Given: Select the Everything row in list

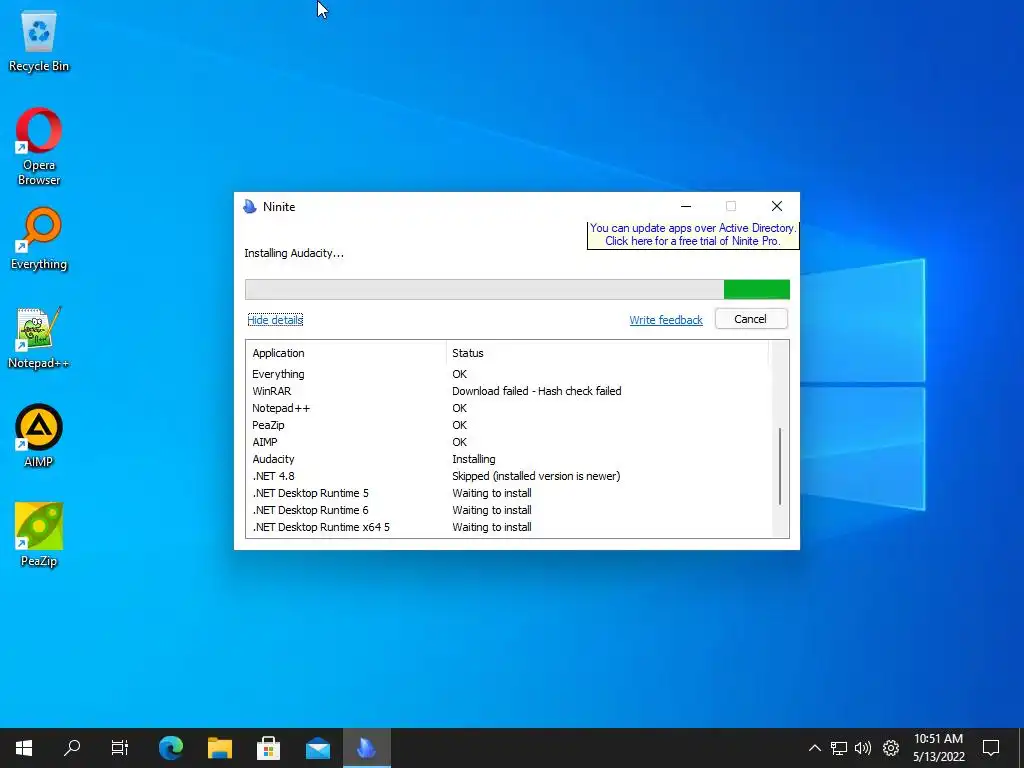Looking at the screenshot, I should (x=509, y=374).
